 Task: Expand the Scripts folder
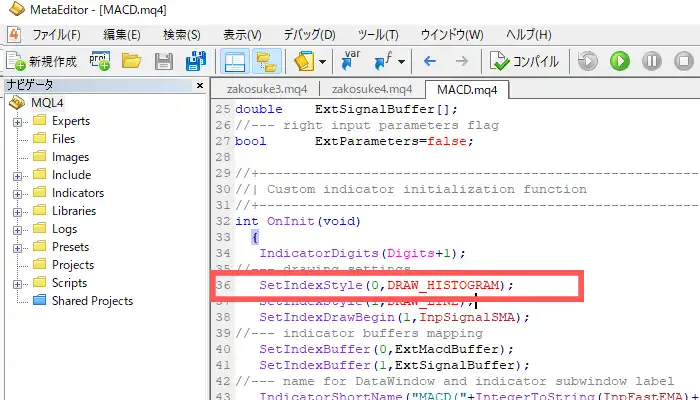17,284
